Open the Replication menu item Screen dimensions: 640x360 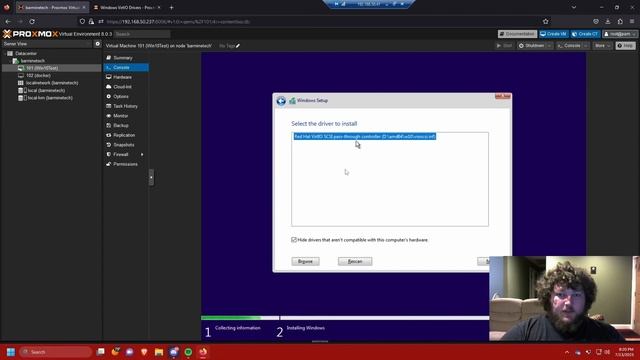click(126, 135)
